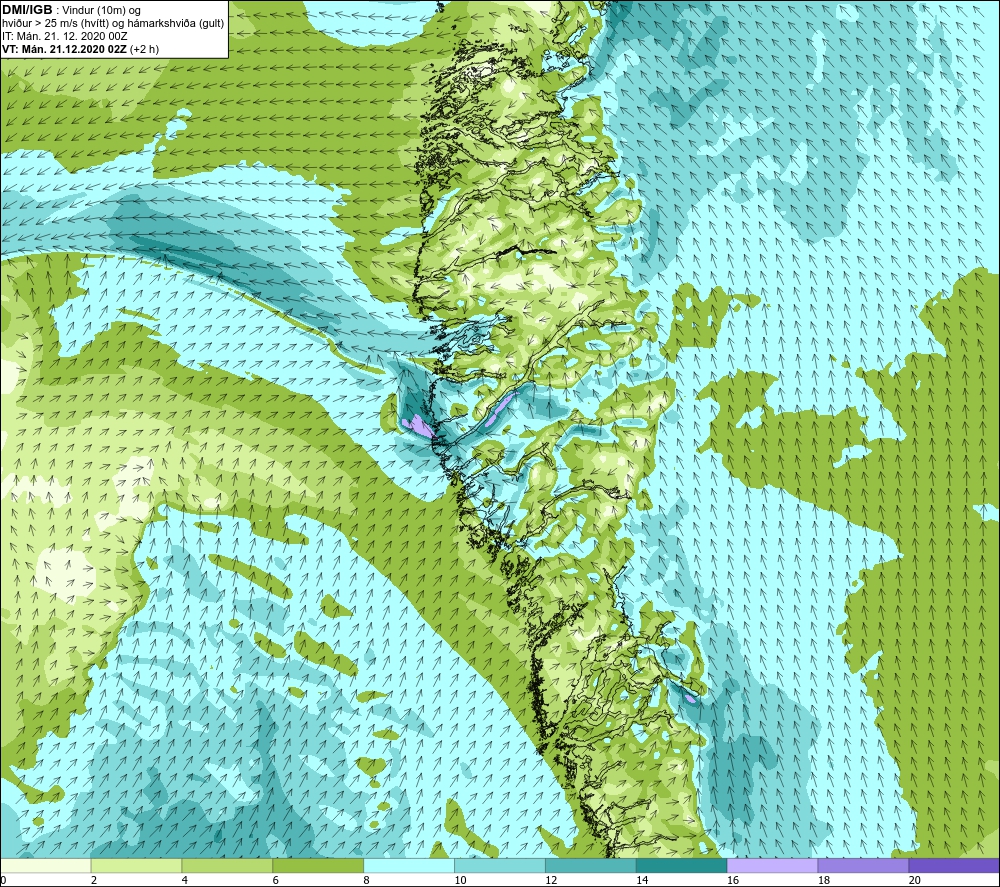The height and width of the screenshot is (887, 1000).
Task: Click the 18–20 m/s purple legend swatch
Action: 863,865
